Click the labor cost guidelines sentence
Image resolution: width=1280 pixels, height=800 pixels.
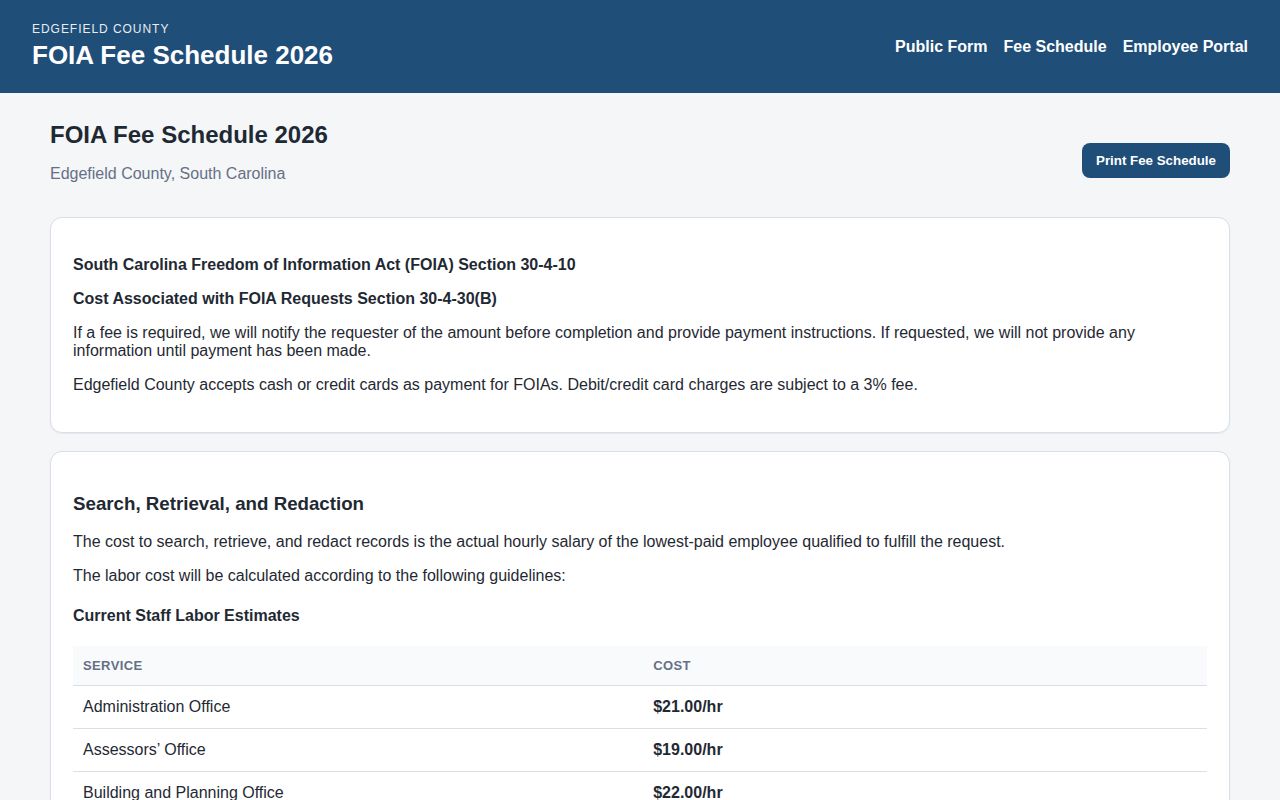coord(319,575)
